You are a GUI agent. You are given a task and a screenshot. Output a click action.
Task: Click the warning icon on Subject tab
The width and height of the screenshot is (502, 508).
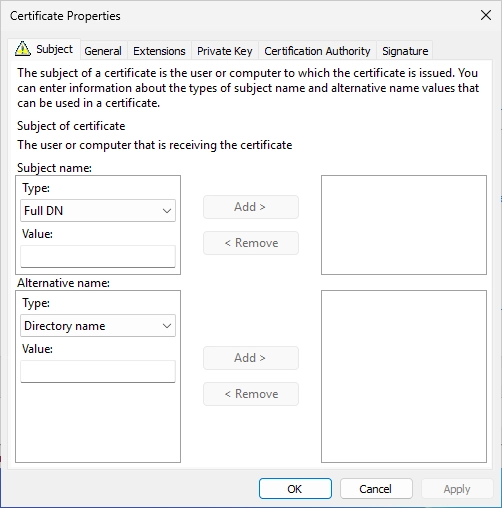pos(23,49)
